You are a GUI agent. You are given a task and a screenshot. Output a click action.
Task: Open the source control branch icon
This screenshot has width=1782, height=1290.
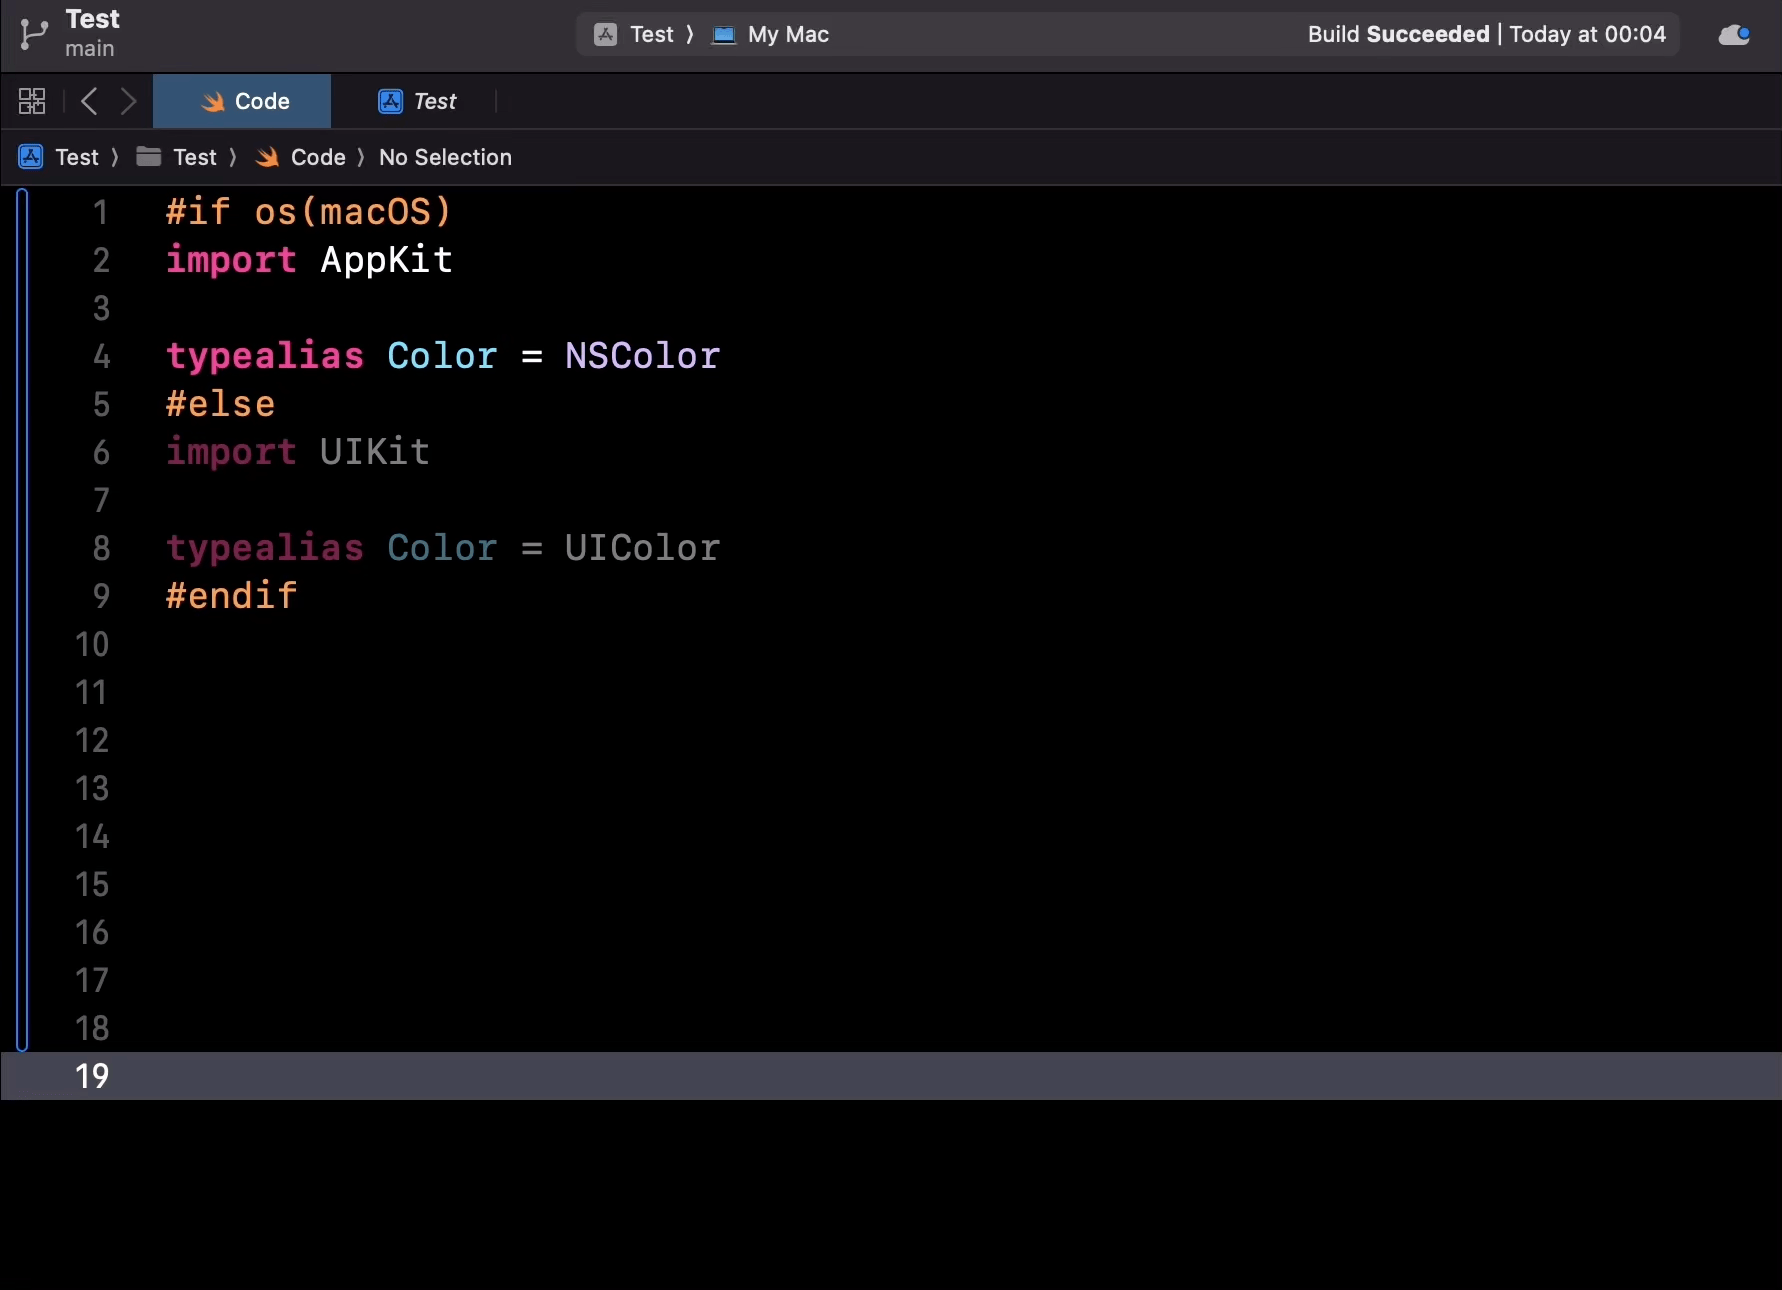click(34, 34)
